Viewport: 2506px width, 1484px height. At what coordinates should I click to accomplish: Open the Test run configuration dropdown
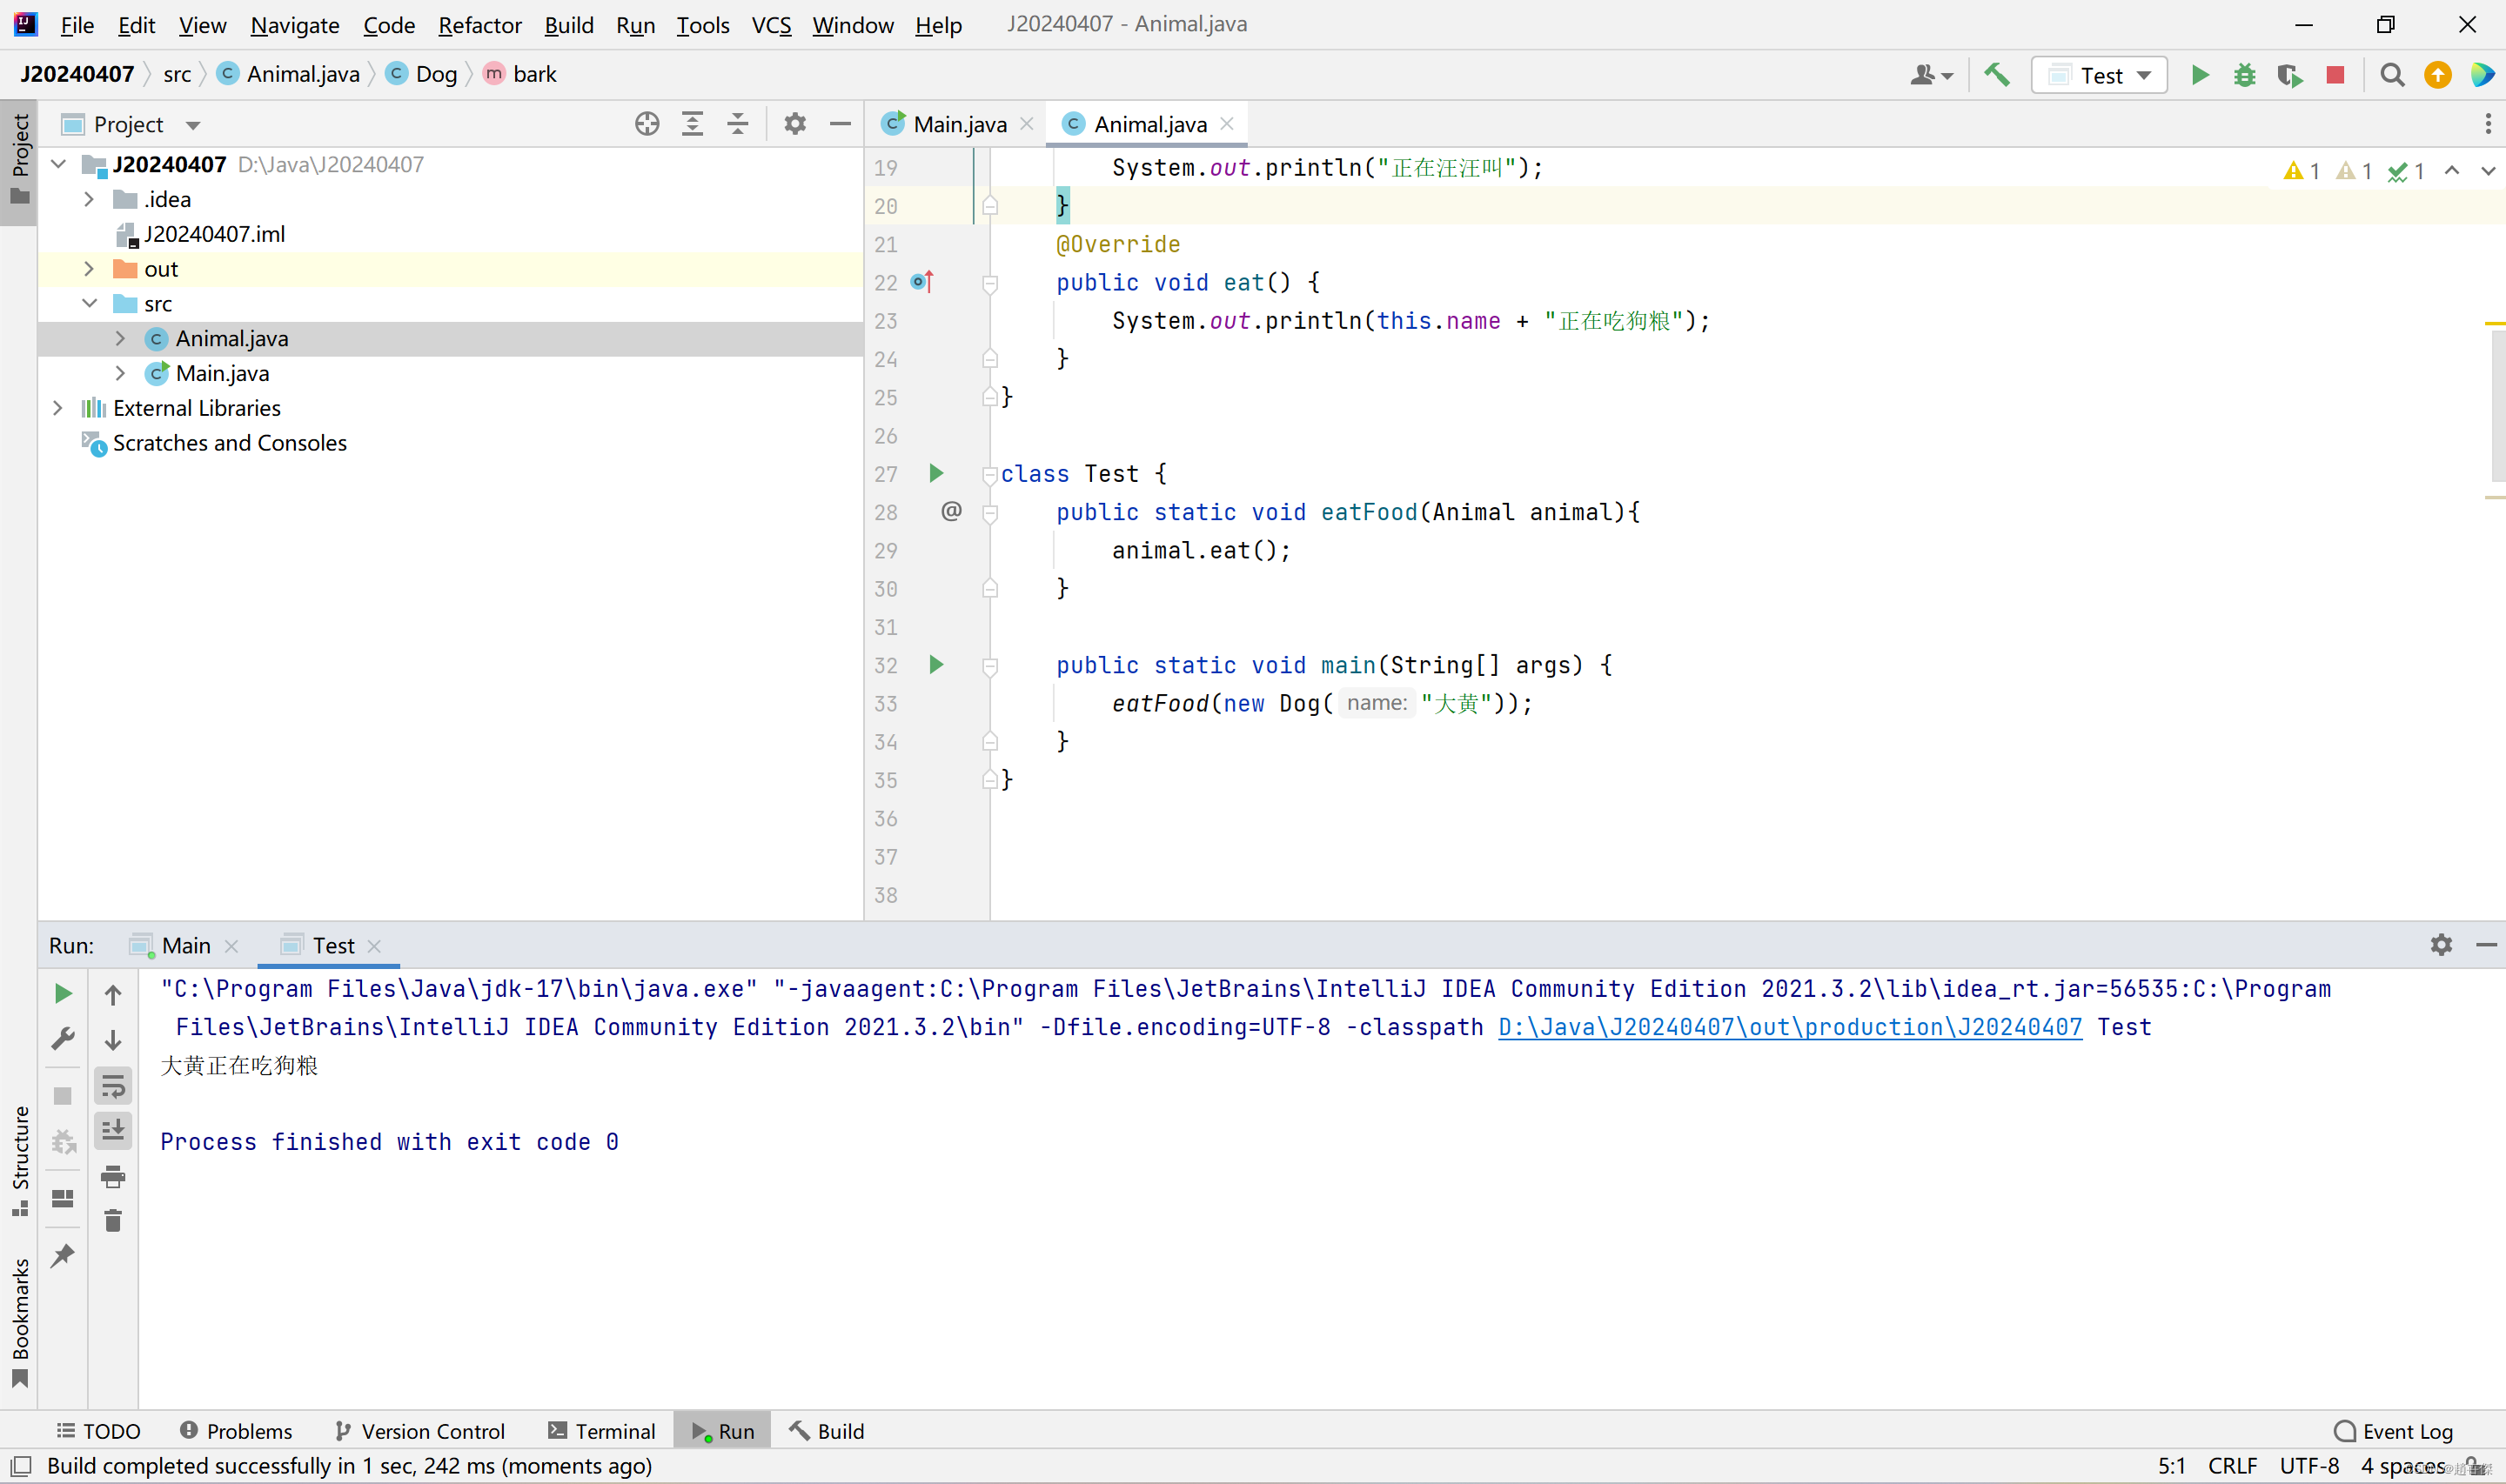2100,75
